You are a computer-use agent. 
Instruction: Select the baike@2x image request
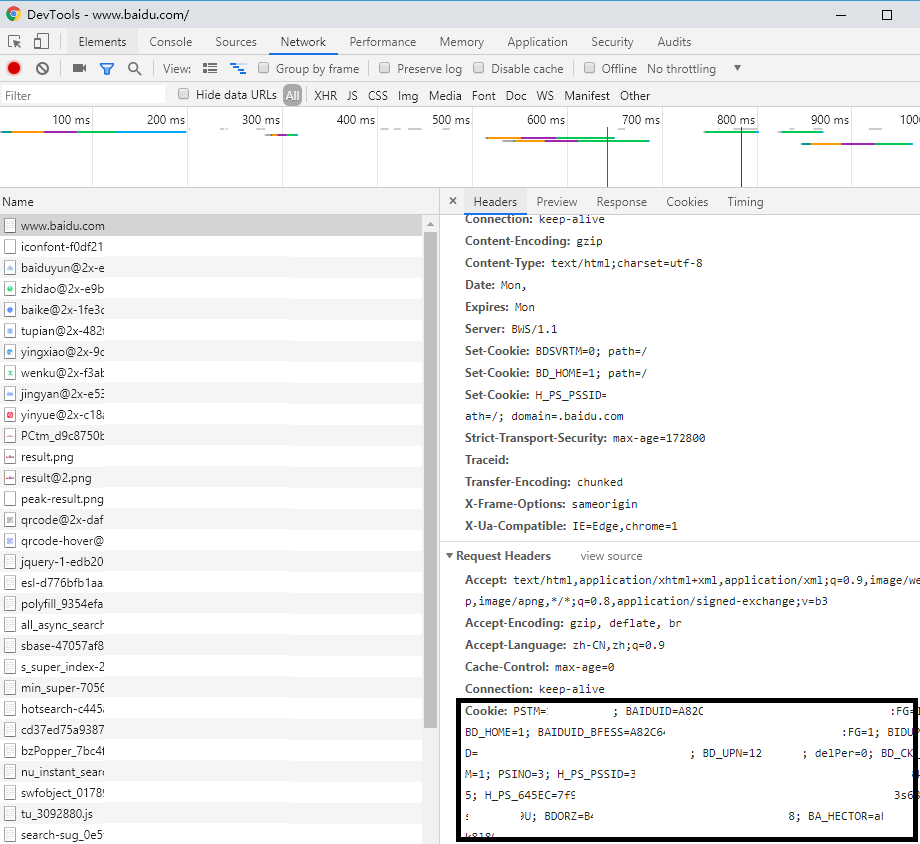[211, 310]
